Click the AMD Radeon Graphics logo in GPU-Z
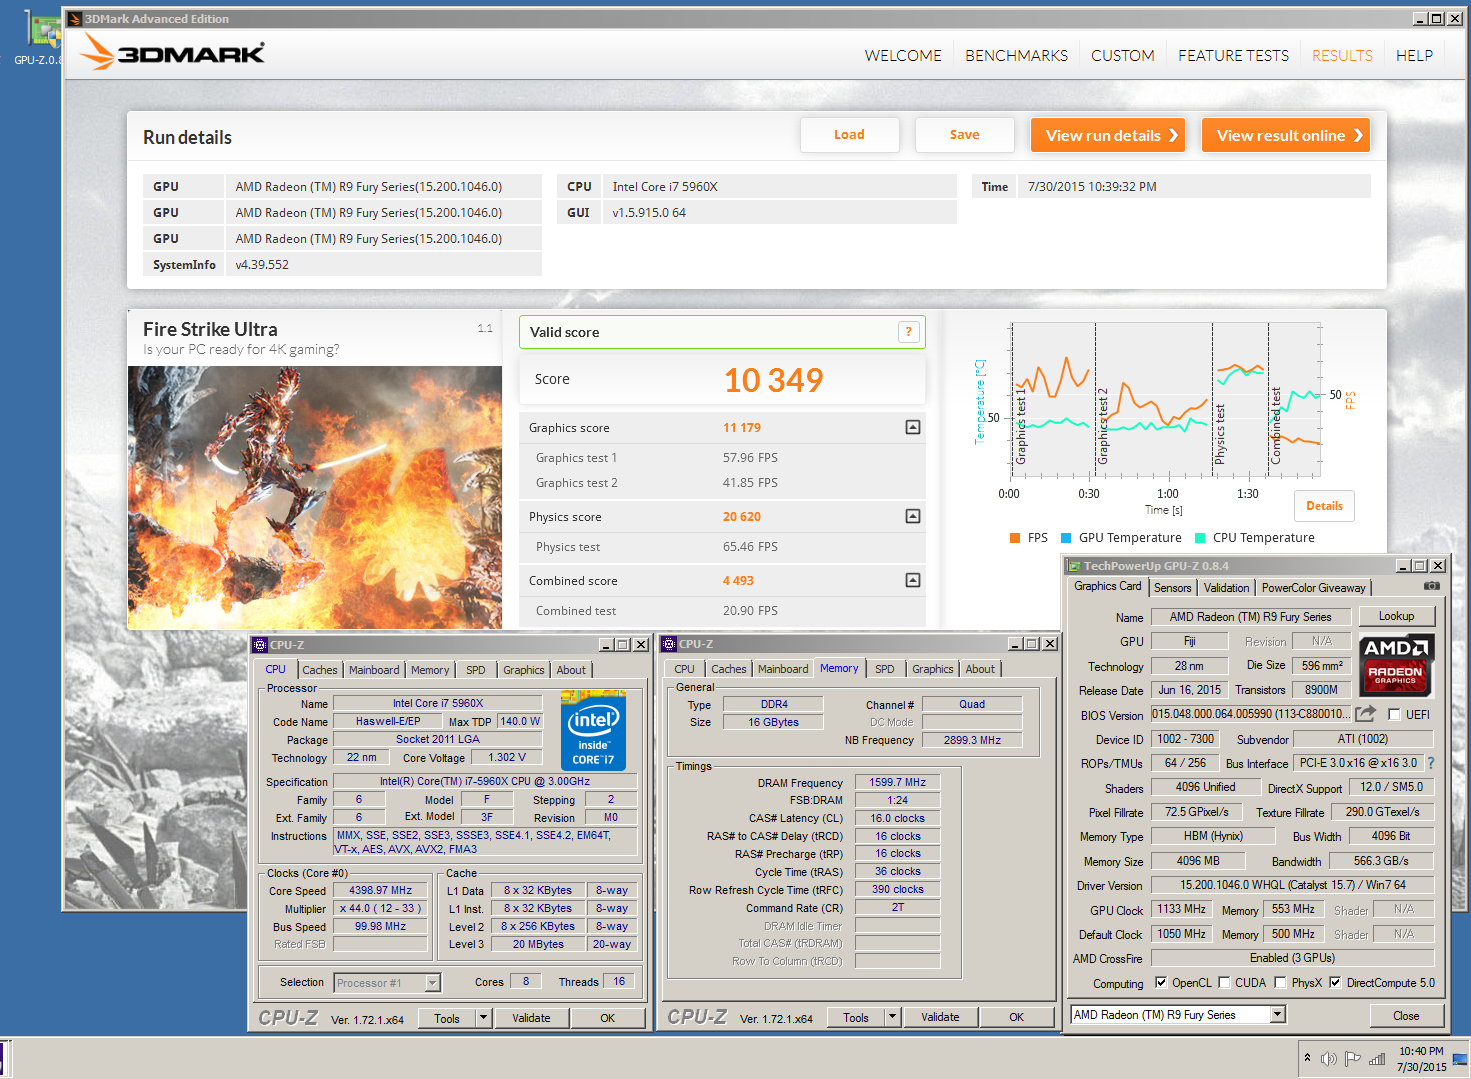1471x1079 pixels. [1396, 666]
